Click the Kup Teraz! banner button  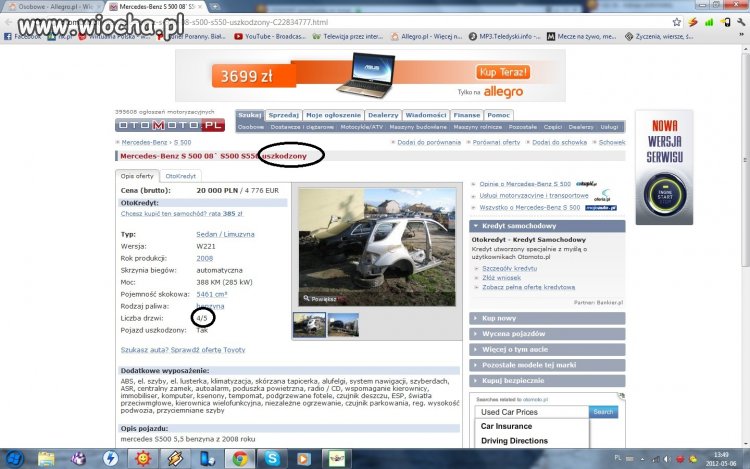tap(503, 72)
